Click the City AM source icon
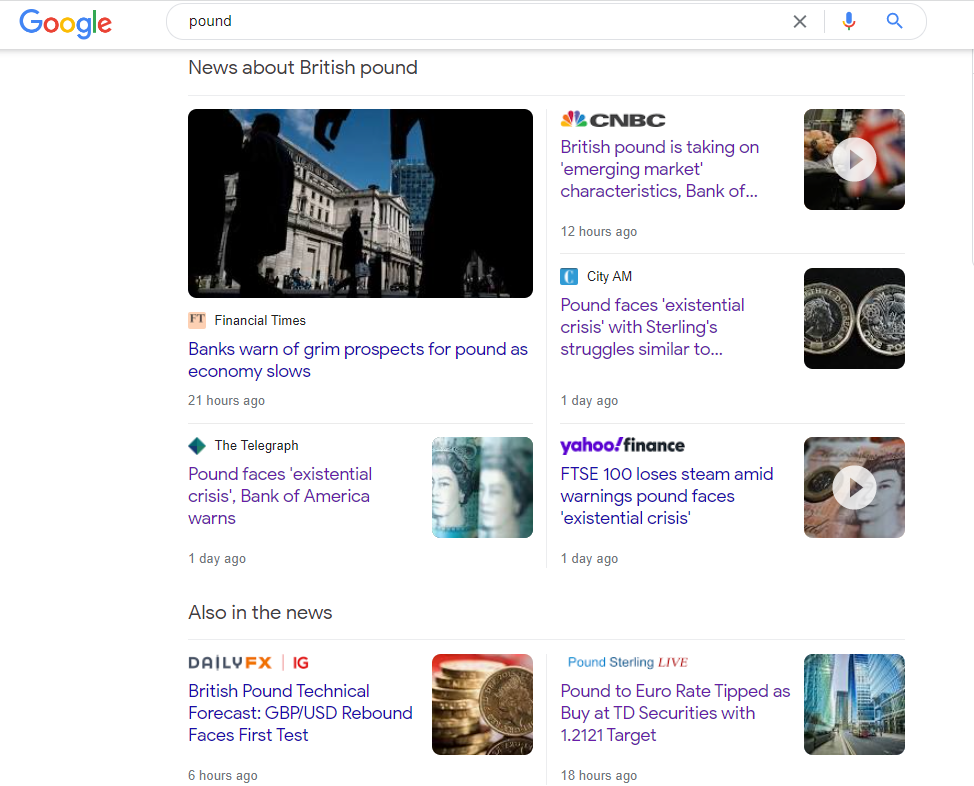The height and width of the screenshot is (786, 974). click(x=569, y=277)
